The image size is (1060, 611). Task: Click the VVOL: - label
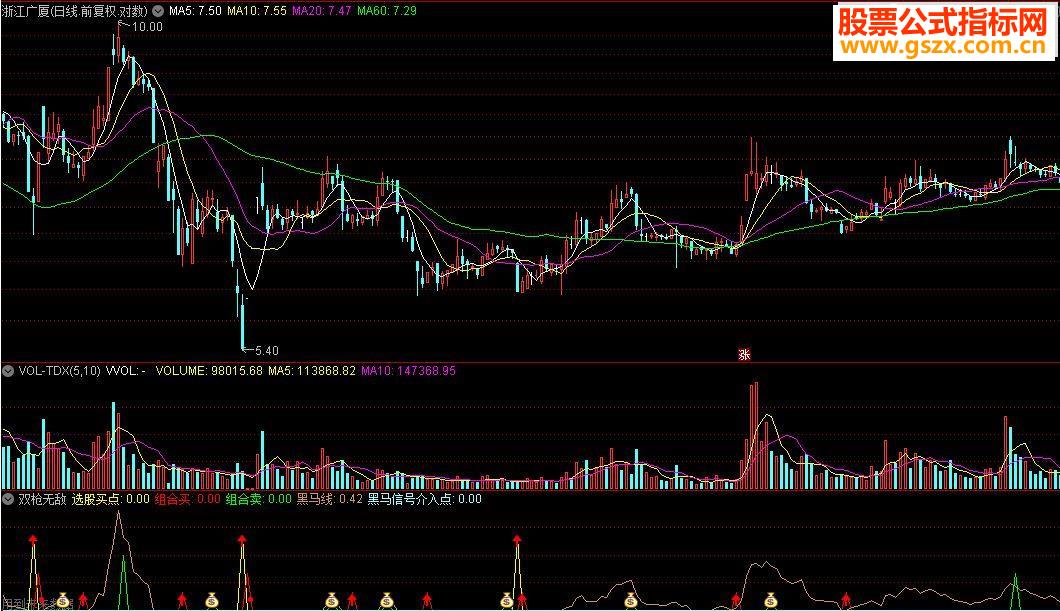pyautogui.click(x=126, y=370)
